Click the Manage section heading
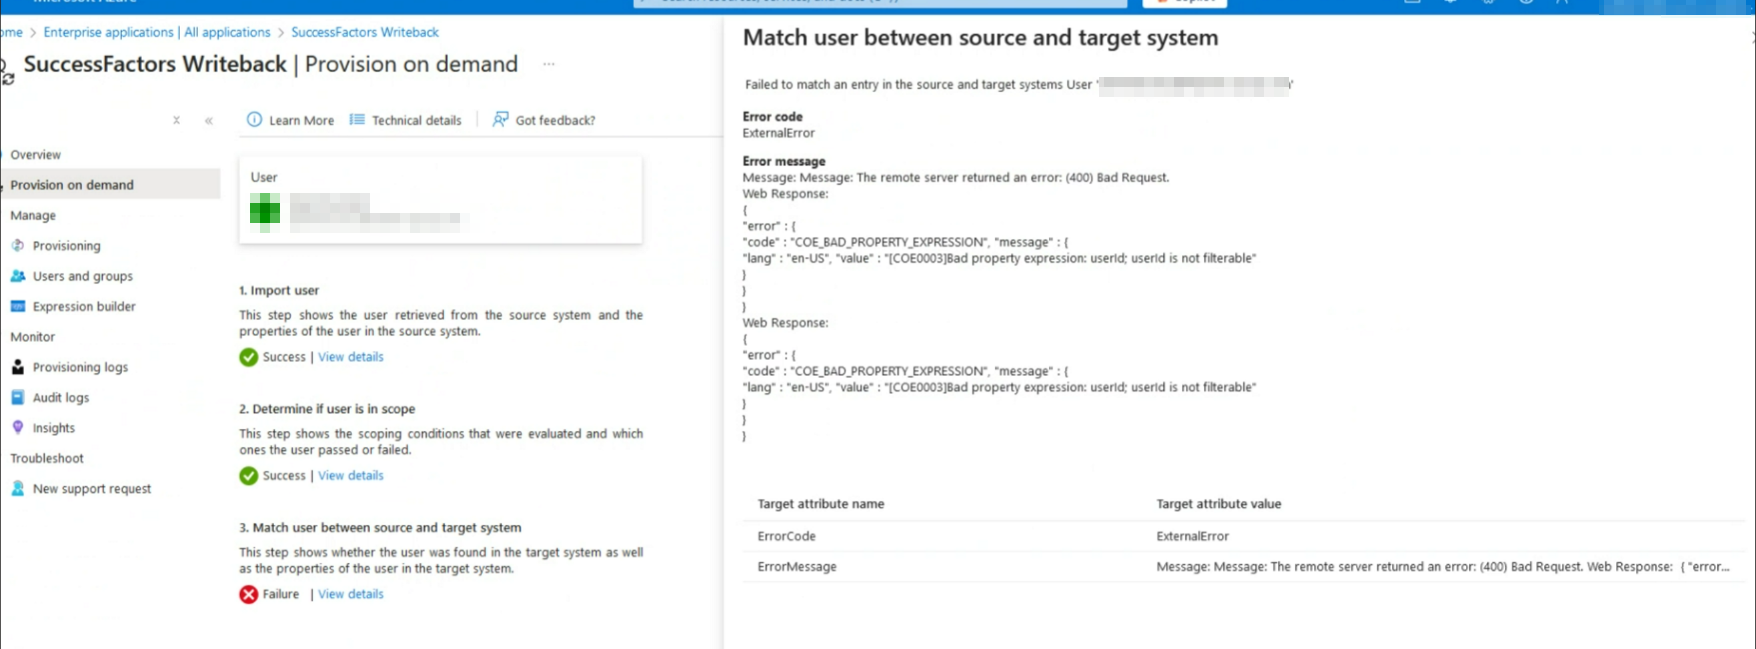The width and height of the screenshot is (1756, 649). (33, 216)
